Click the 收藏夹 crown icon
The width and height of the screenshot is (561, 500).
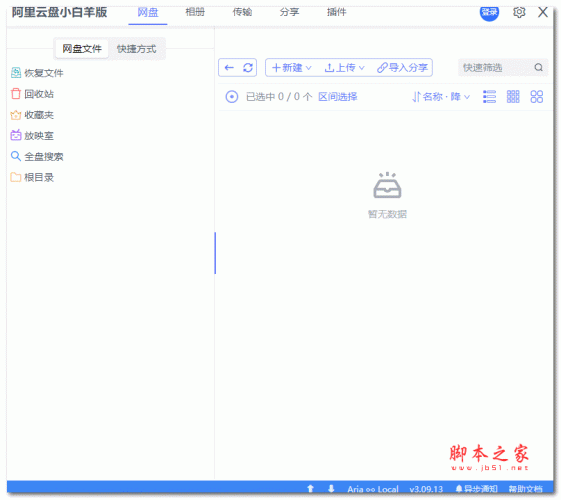click(x=16, y=115)
